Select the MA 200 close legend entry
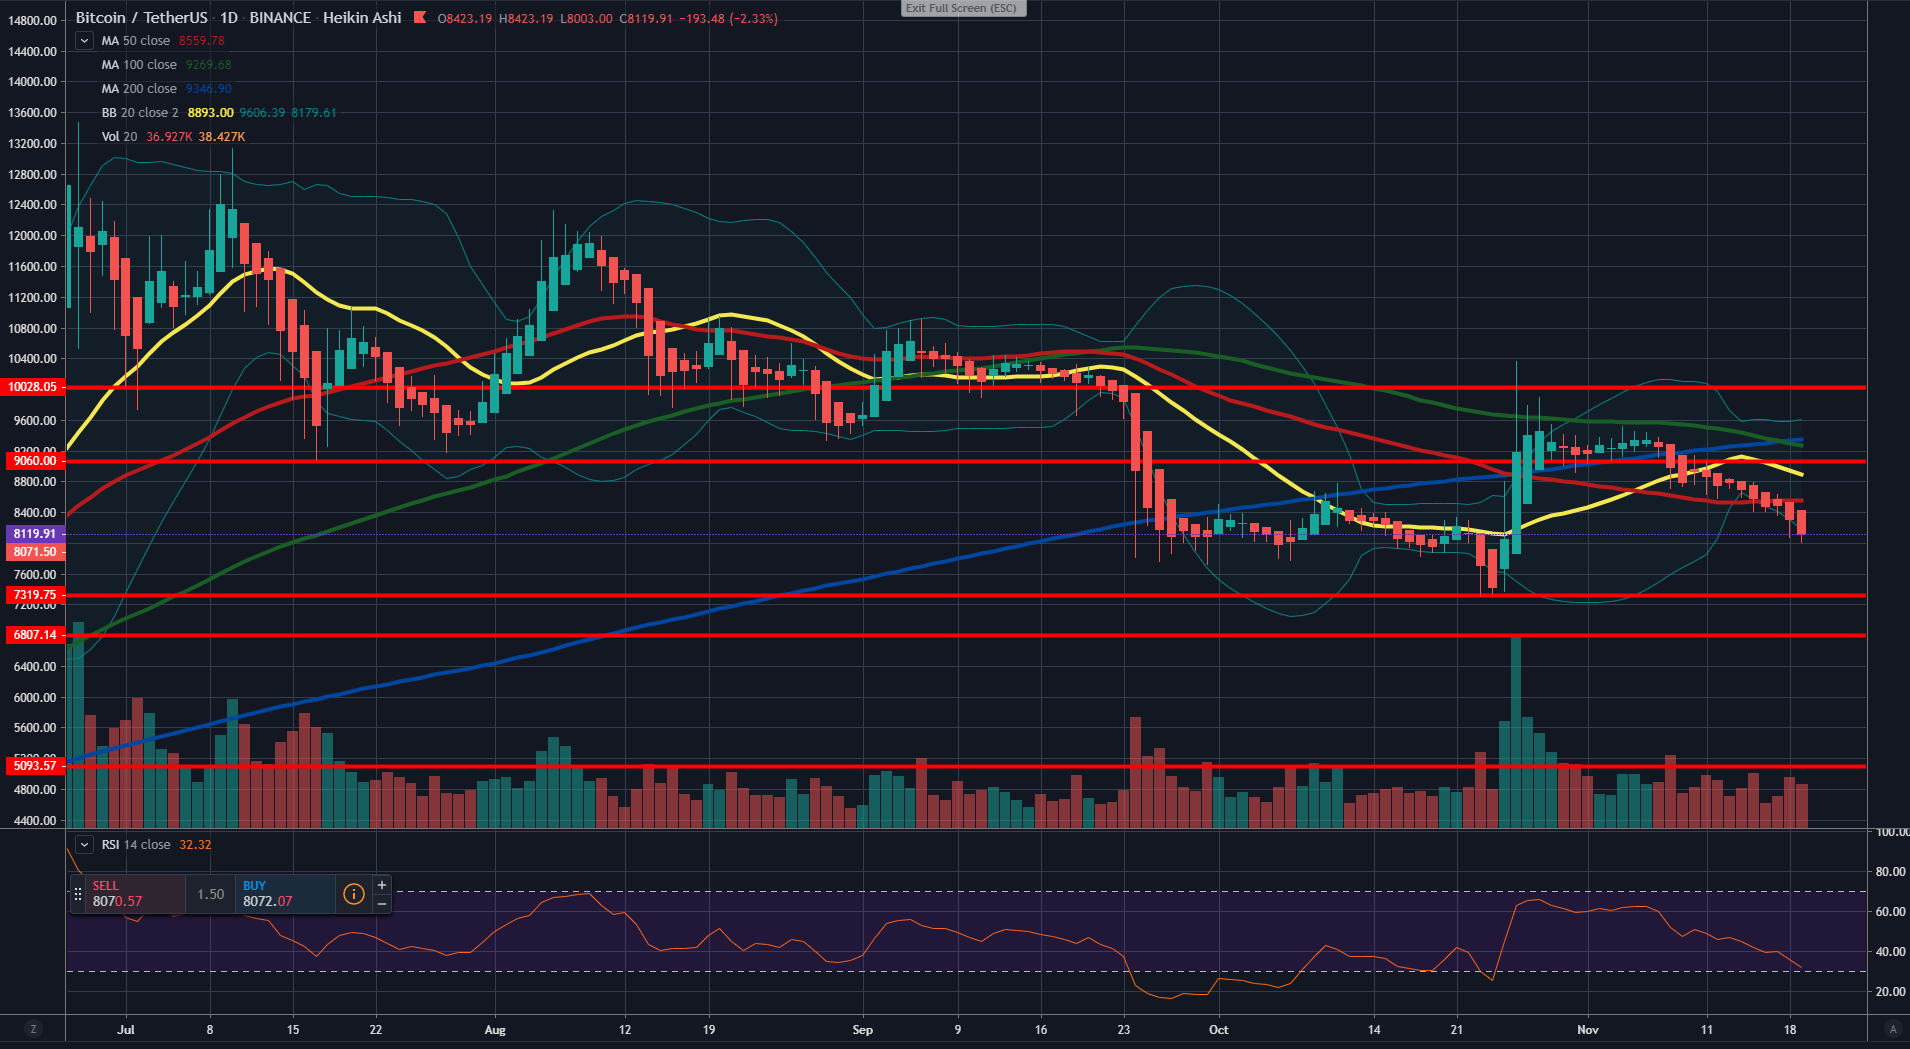 point(139,89)
